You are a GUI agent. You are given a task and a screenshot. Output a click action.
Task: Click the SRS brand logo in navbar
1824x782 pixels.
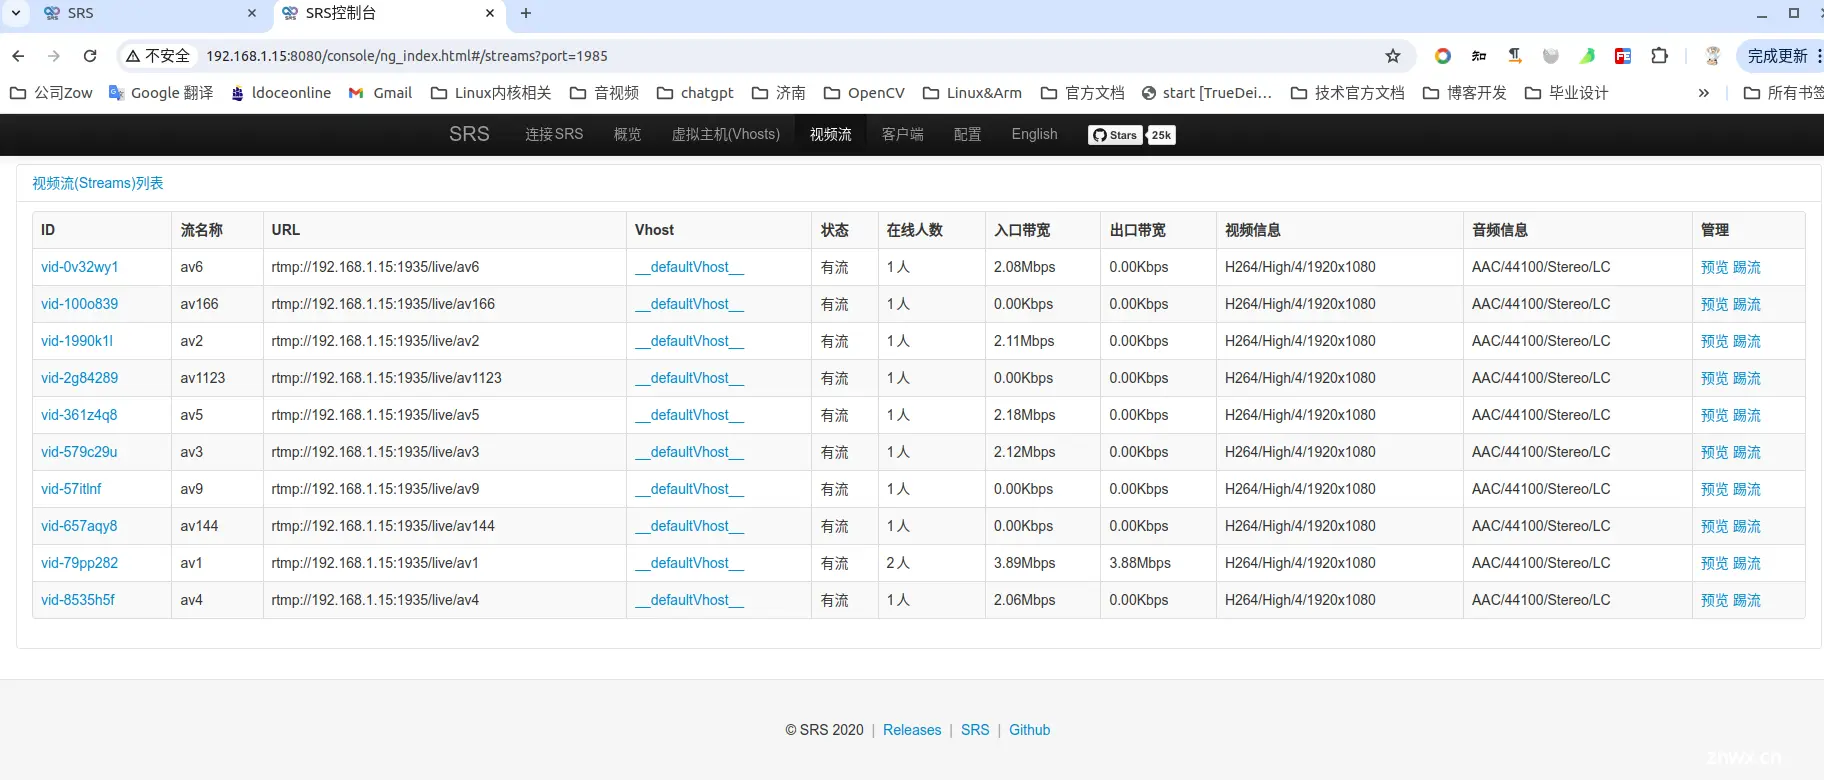click(469, 134)
